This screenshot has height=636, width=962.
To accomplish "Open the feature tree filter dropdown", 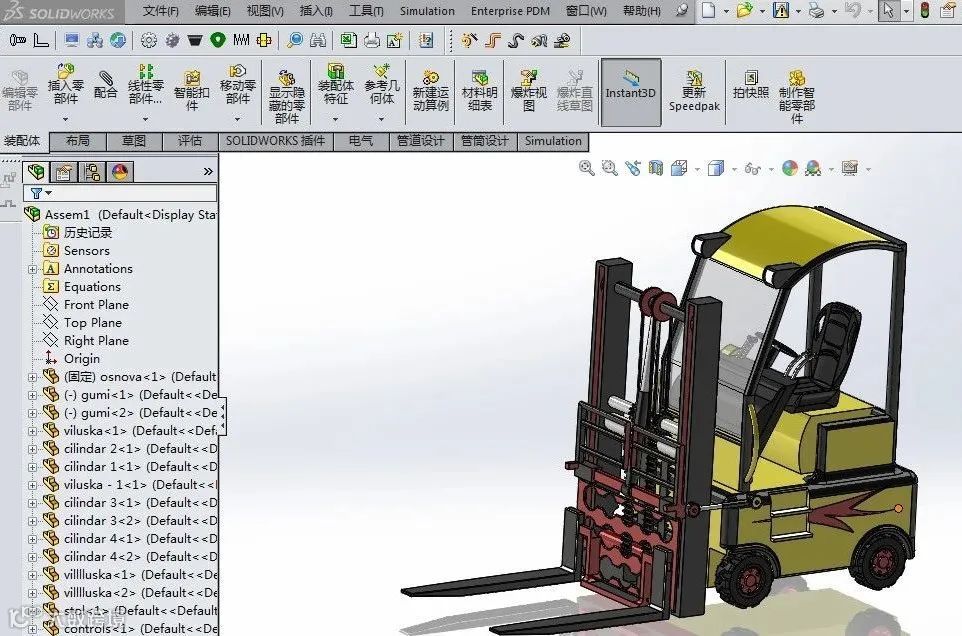I will coord(41,193).
